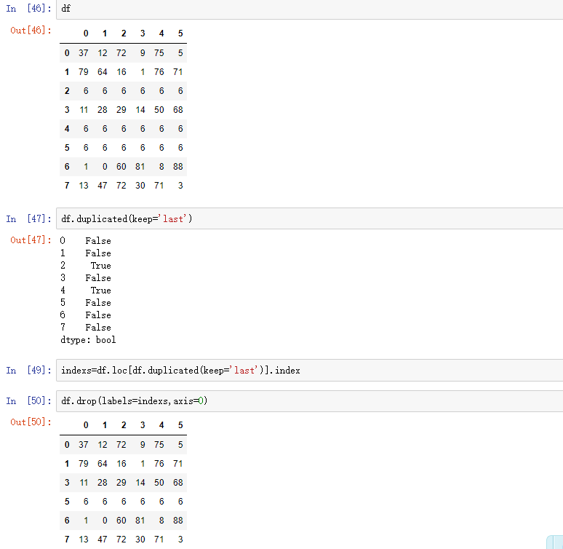This screenshot has width=563, height=549.
Task: Click row index 7 in Out[46] table
Action: pos(67,186)
